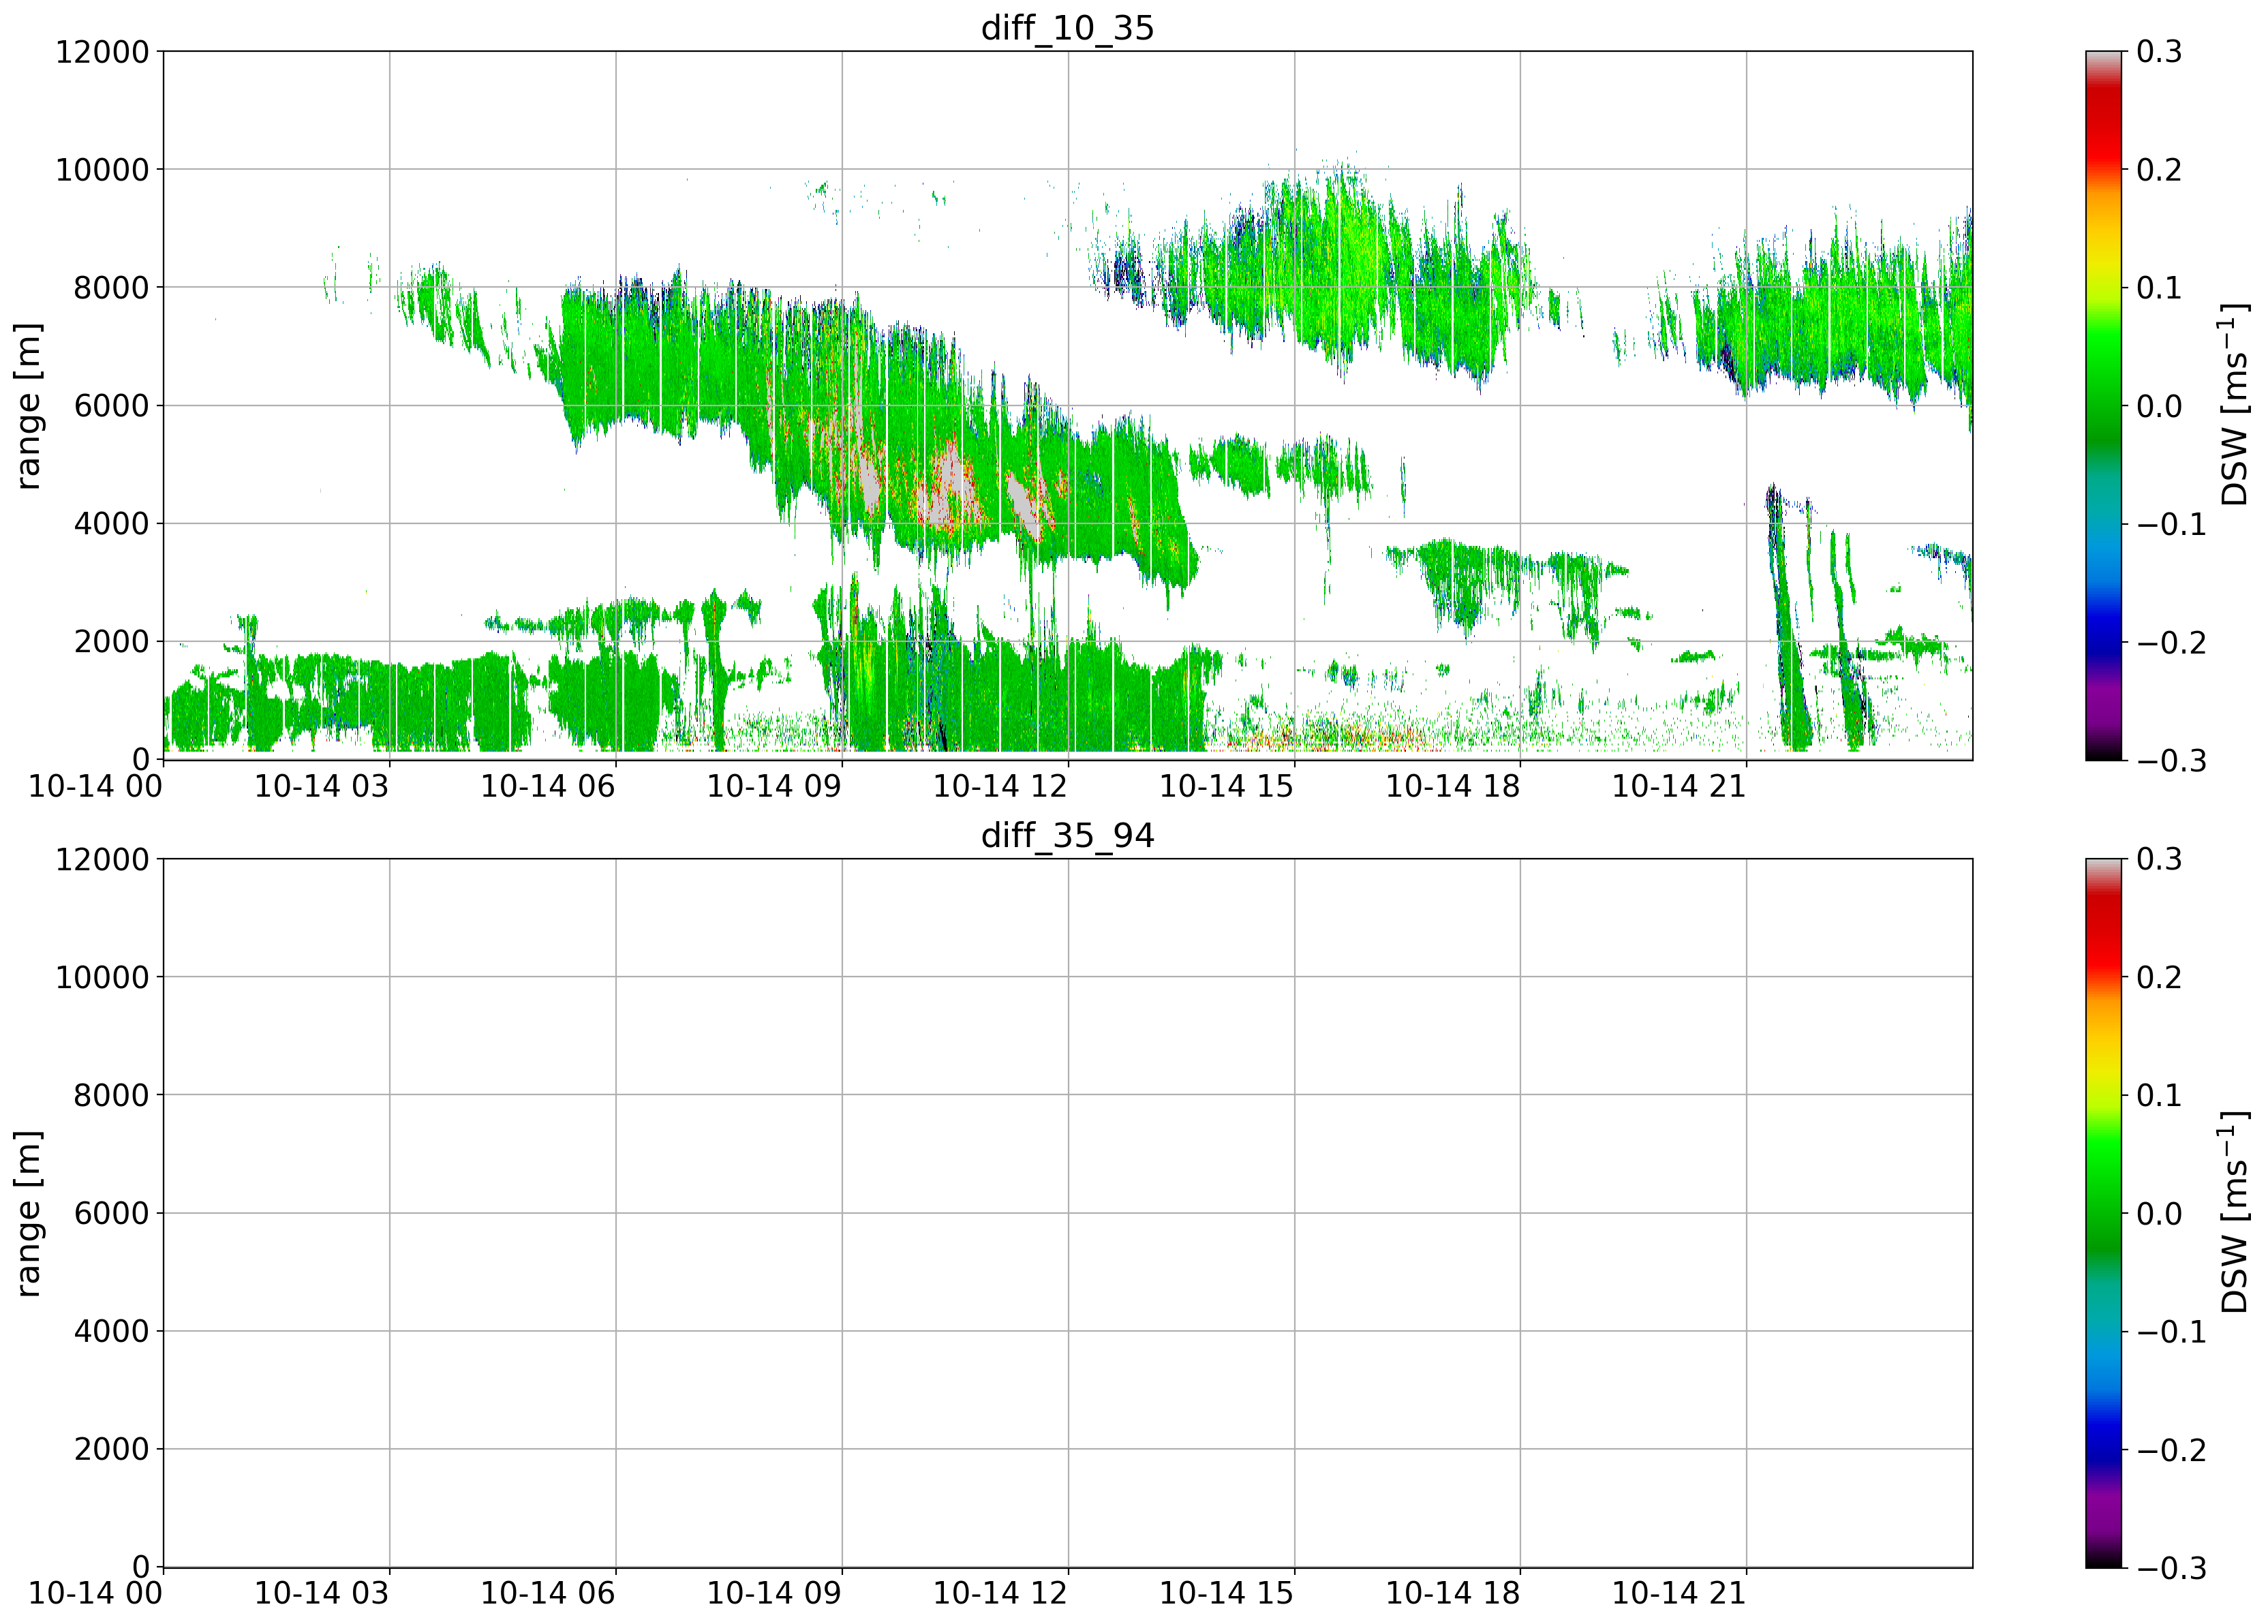Click the DSW colorbar label of diff_35_94 plot
2268x1624 pixels.
[x=2233, y=1213]
